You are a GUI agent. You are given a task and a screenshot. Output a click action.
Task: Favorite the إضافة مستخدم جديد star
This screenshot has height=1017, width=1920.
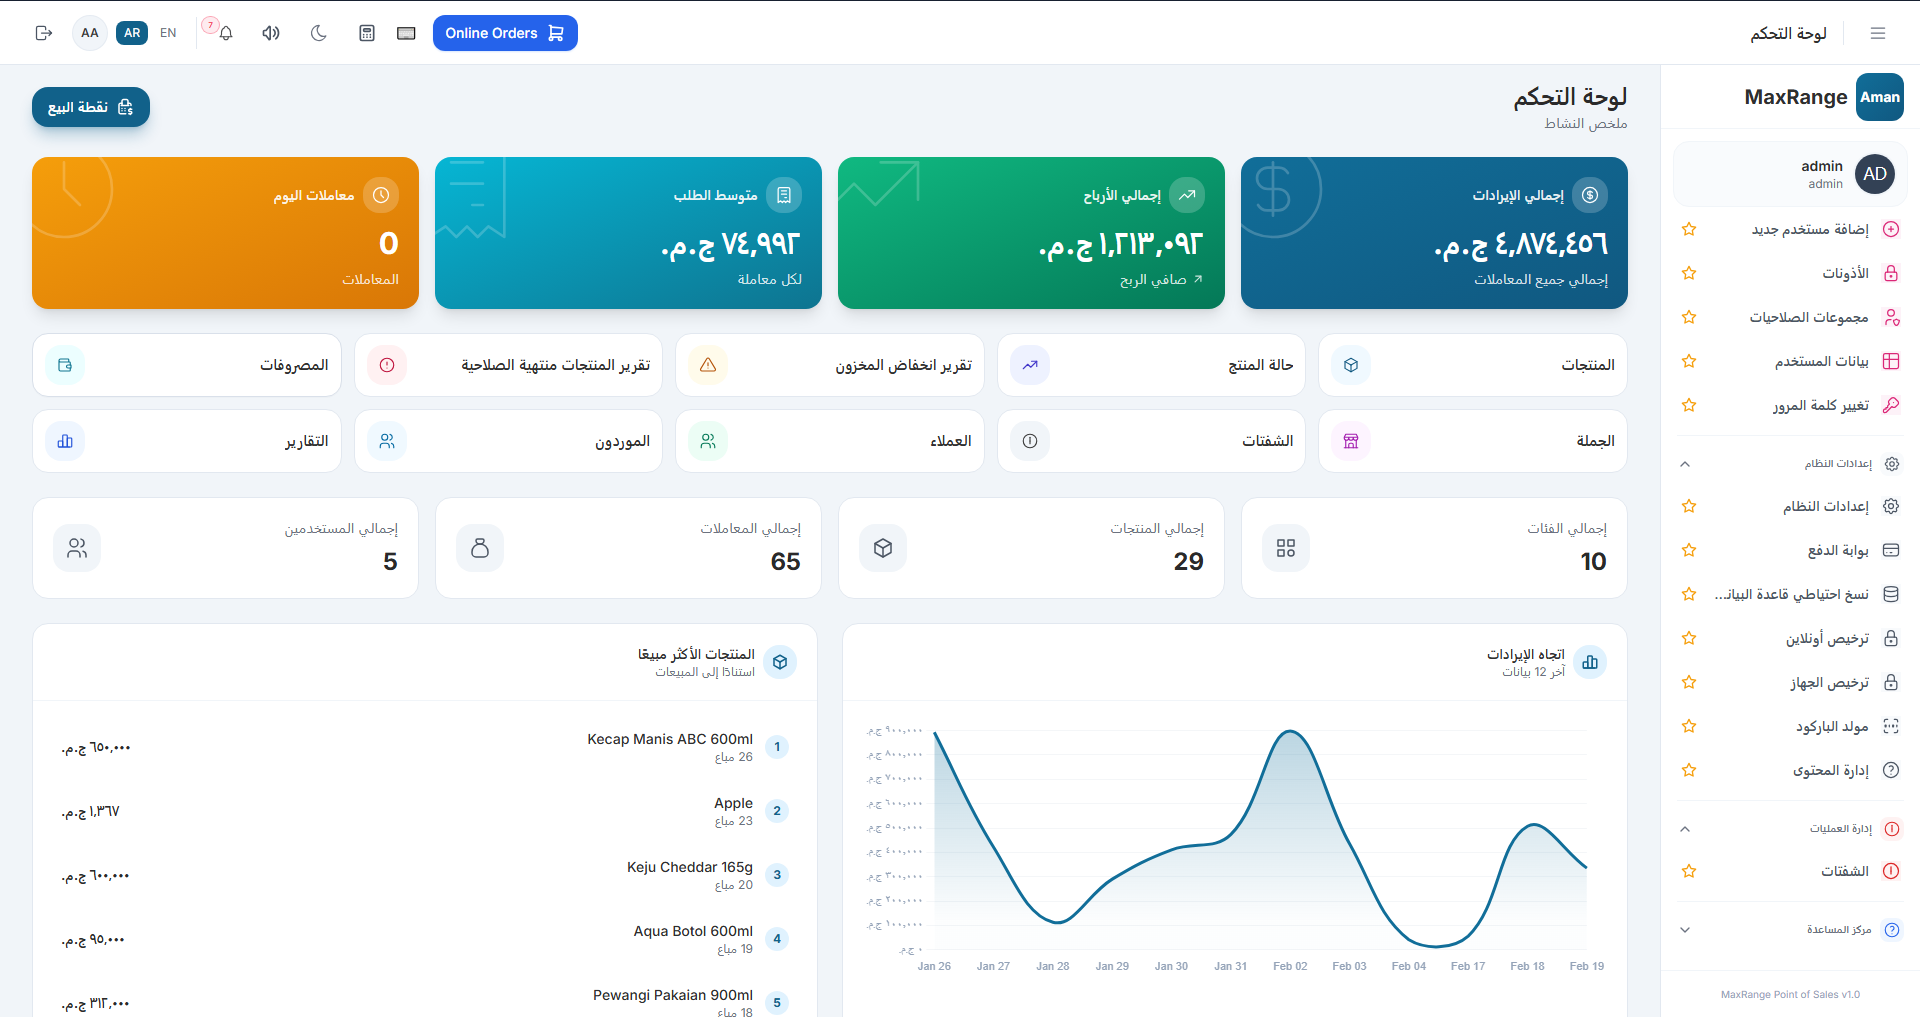[x=1689, y=230]
